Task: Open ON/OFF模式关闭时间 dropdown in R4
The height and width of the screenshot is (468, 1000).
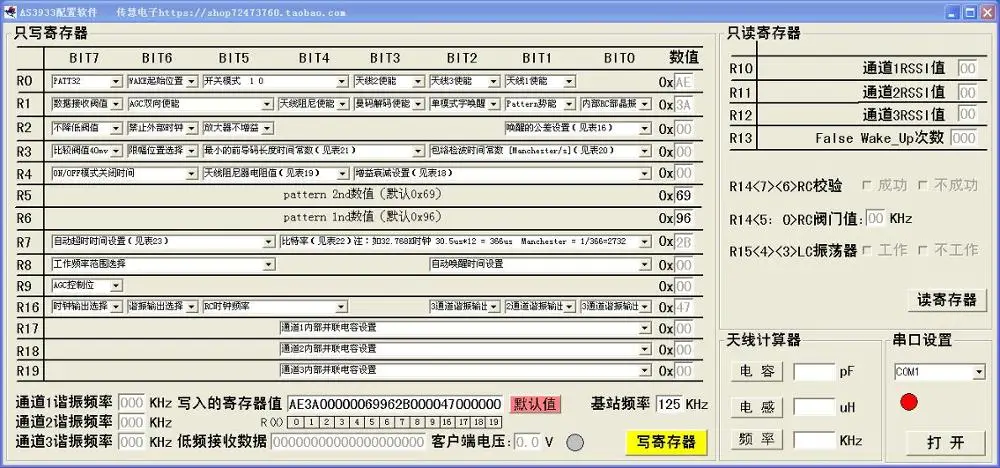Action: (124, 173)
